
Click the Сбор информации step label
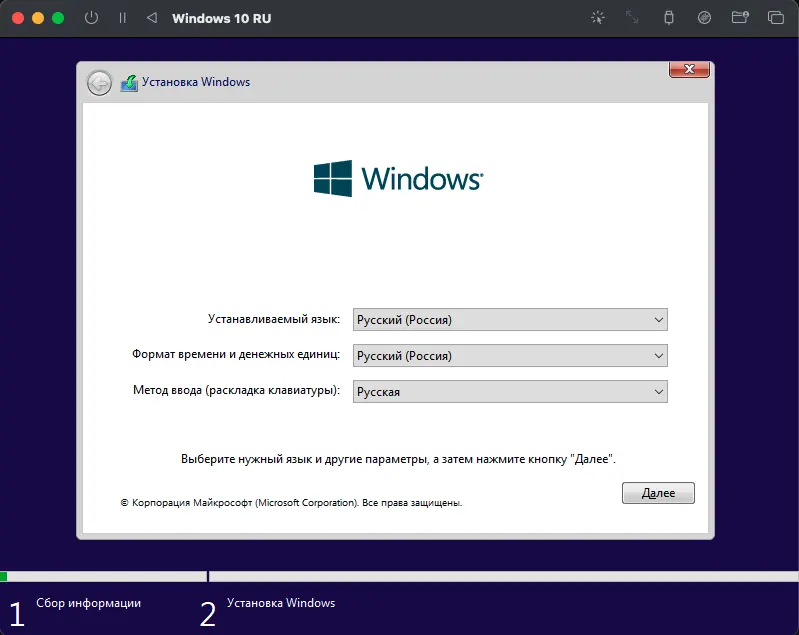(88, 603)
